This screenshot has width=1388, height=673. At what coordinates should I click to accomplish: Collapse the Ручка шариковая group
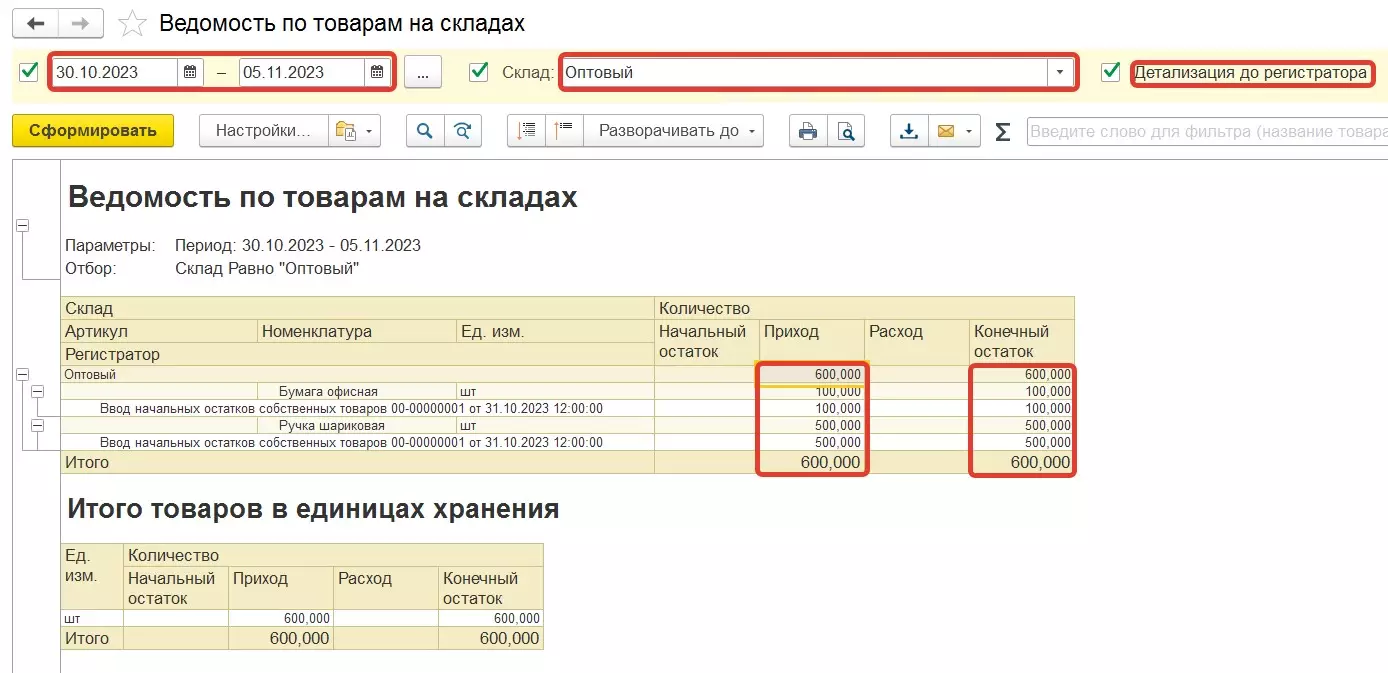tap(37, 425)
